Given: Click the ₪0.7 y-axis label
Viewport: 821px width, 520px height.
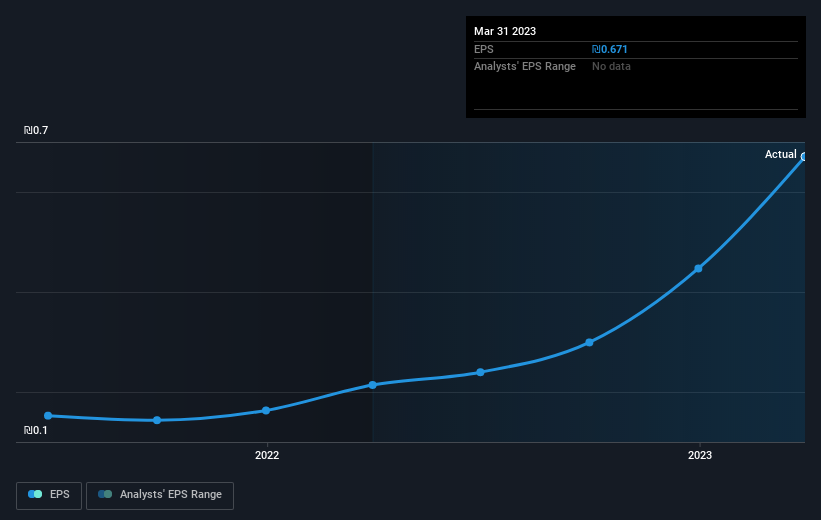Looking at the screenshot, I should tap(36, 130).
